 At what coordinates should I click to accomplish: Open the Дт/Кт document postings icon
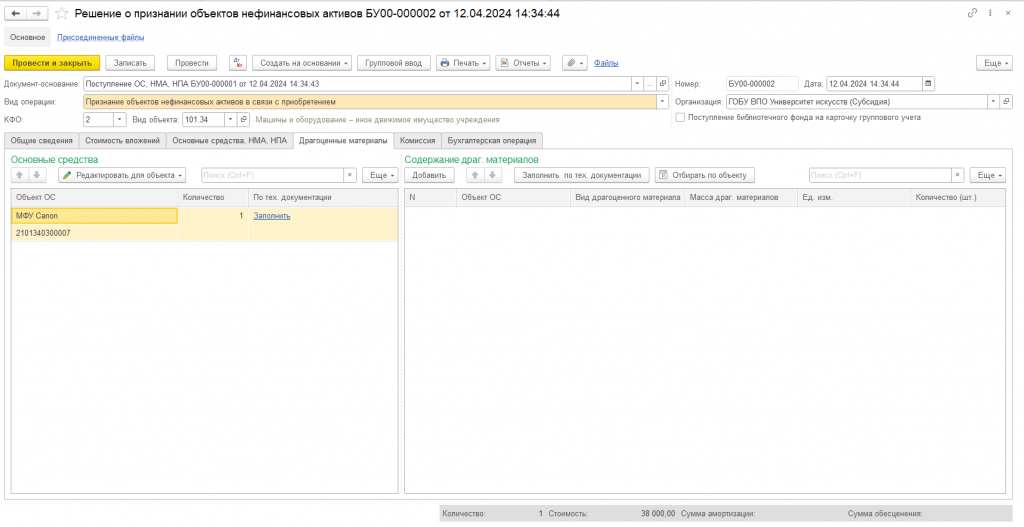238,63
